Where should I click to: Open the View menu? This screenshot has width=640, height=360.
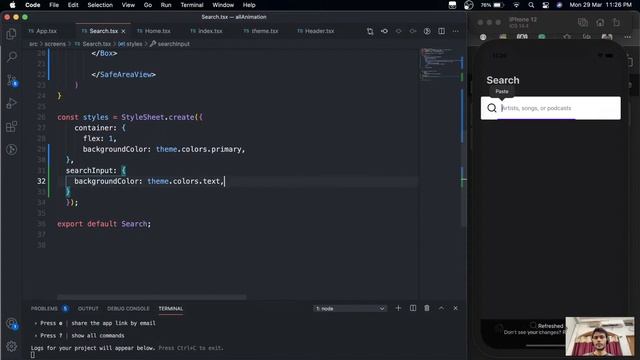click(128, 5)
